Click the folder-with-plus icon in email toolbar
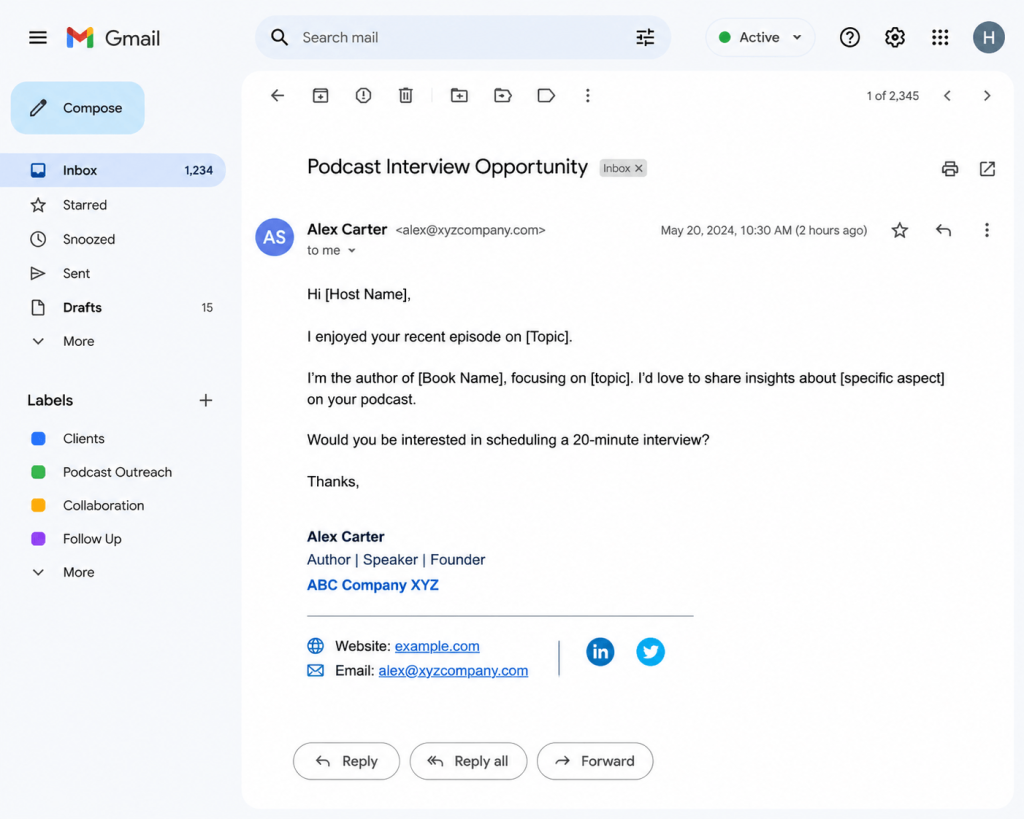 tap(459, 95)
